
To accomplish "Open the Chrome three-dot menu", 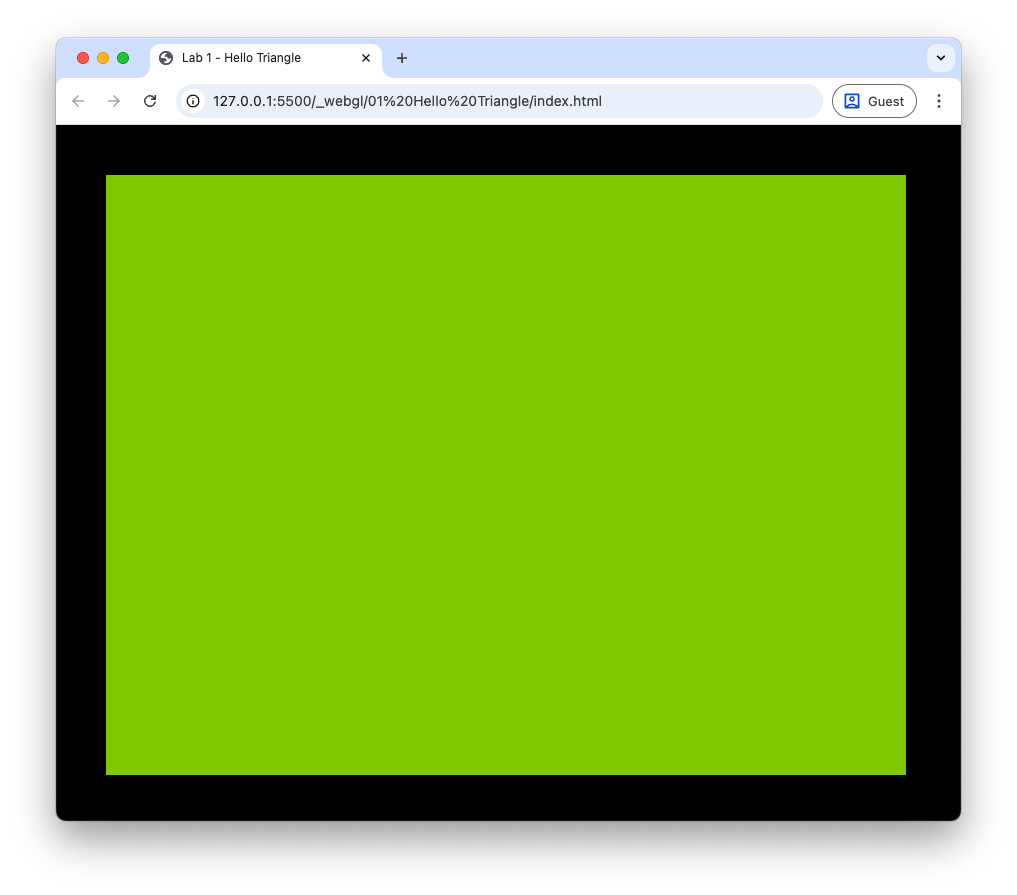I will 939,101.
